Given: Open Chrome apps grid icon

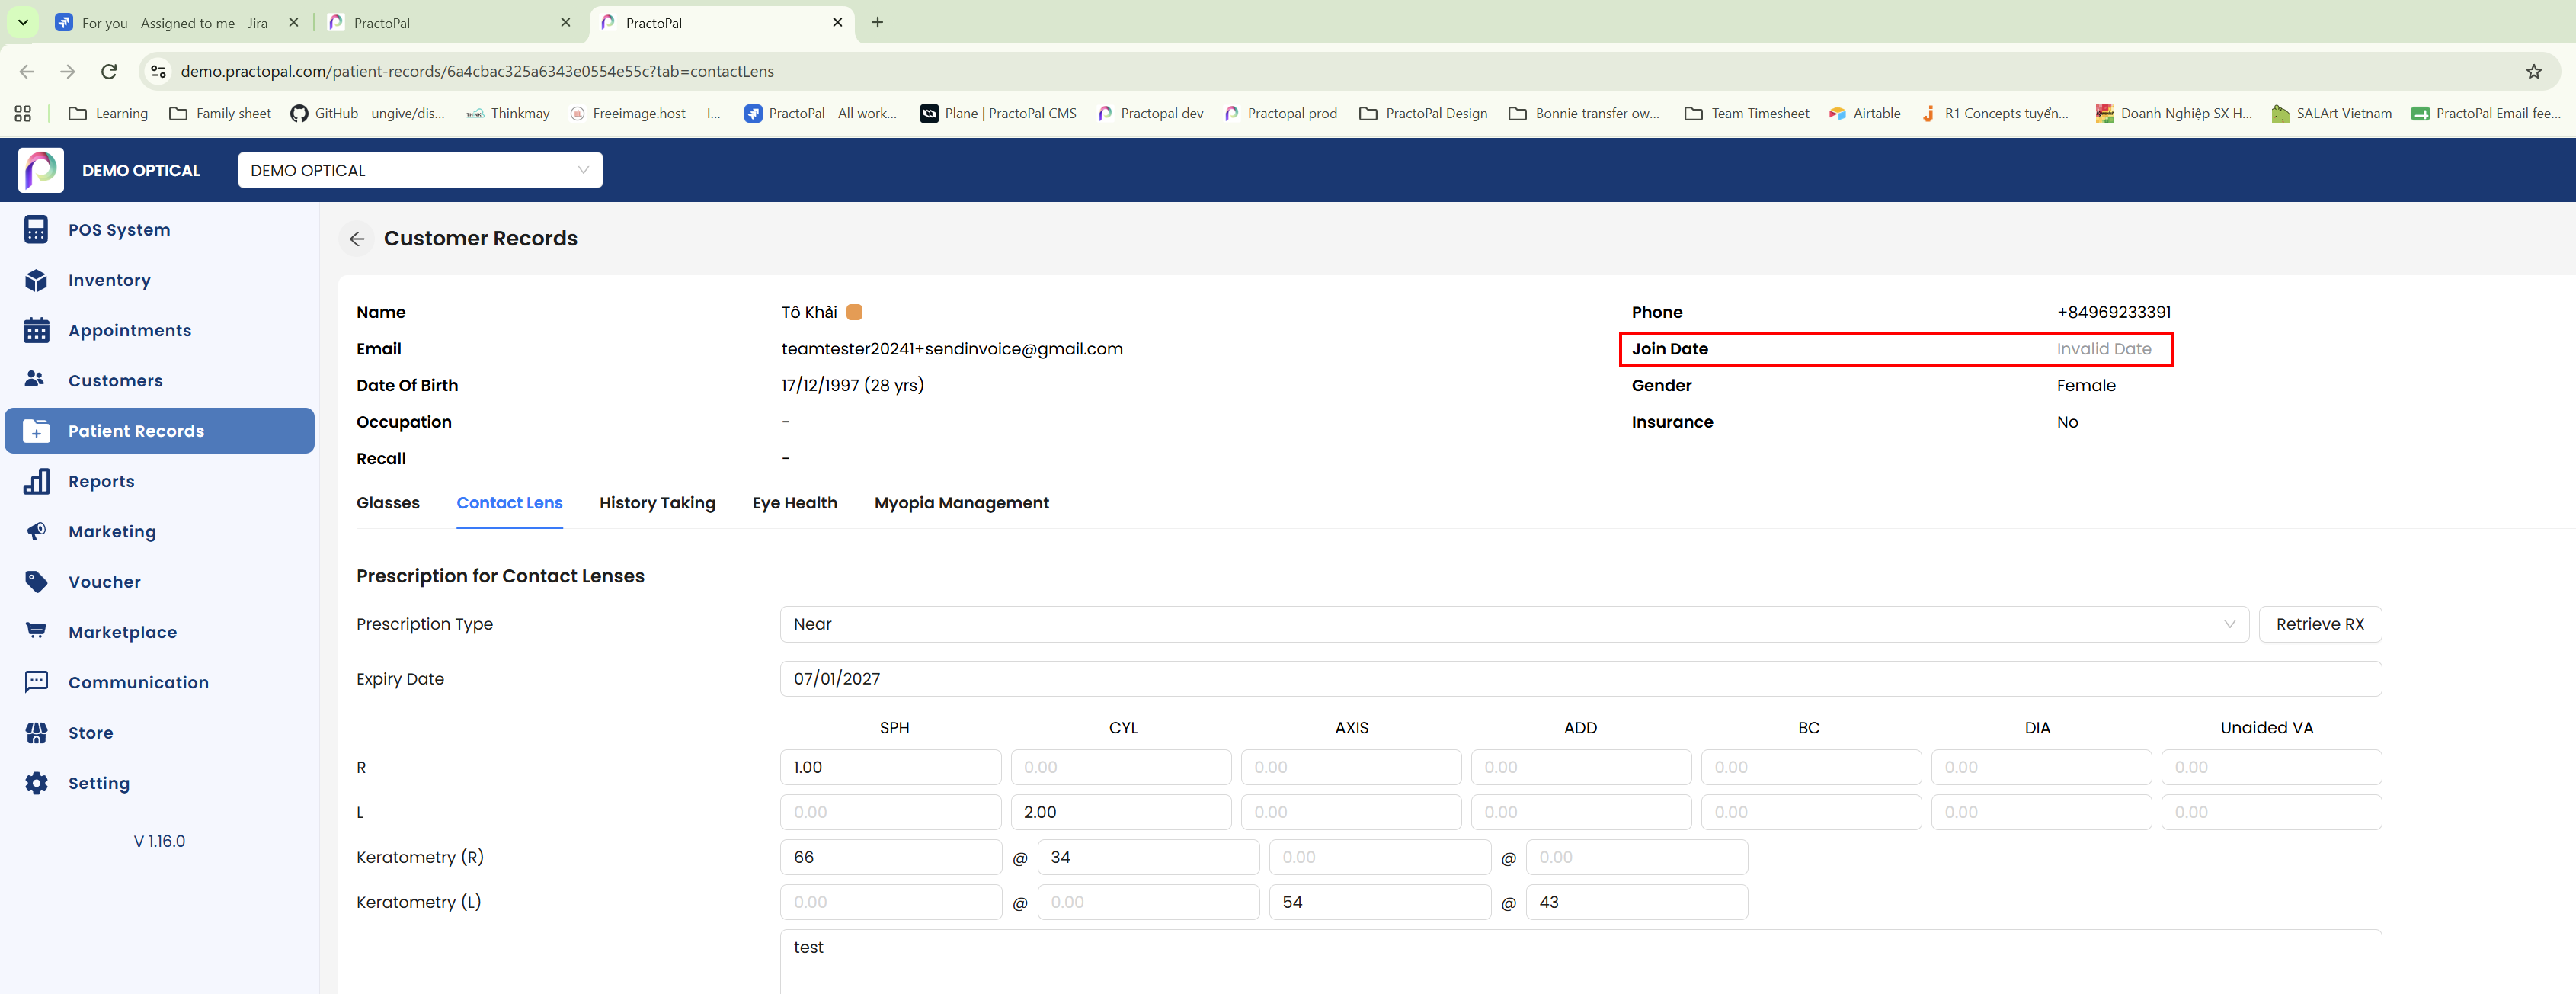Looking at the screenshot, I should 23,113.
